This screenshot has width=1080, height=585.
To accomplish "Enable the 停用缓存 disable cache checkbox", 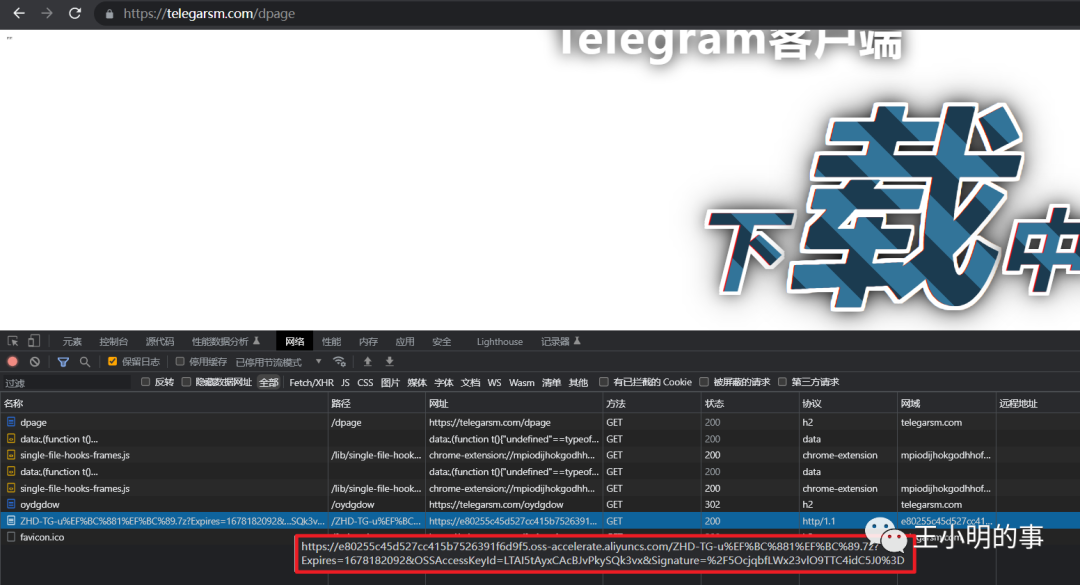I will [x=180, y=361].
